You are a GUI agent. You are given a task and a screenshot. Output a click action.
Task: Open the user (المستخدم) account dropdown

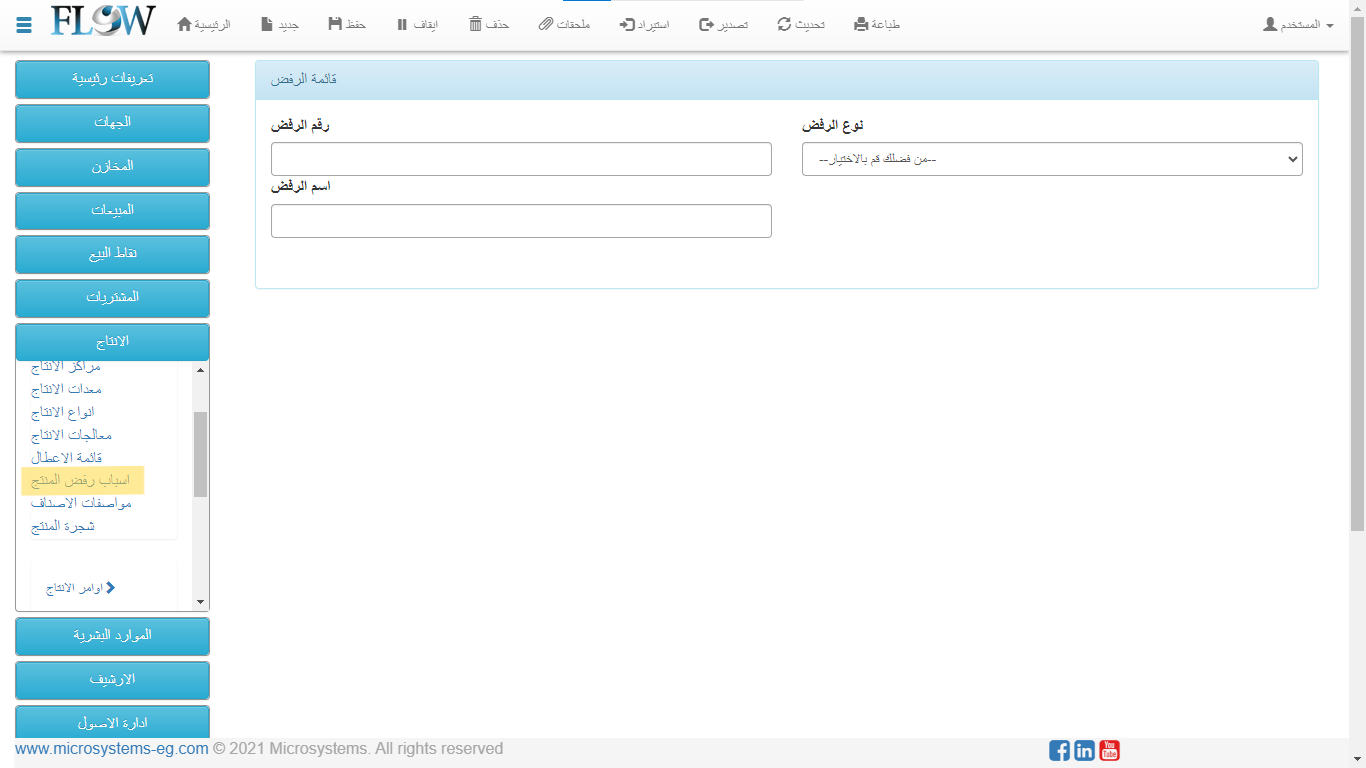click(x=1298, y=24)
